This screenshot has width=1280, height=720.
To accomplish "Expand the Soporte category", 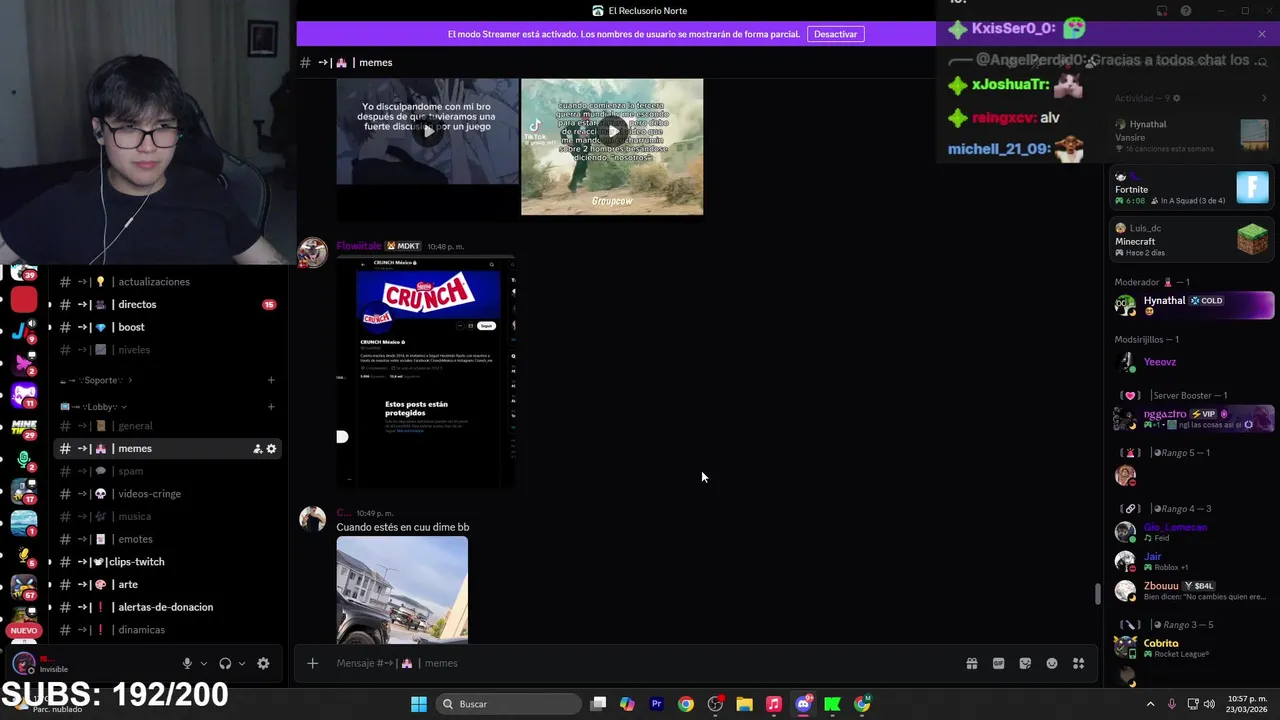I will pyautogui.click(x=98, y=380).
